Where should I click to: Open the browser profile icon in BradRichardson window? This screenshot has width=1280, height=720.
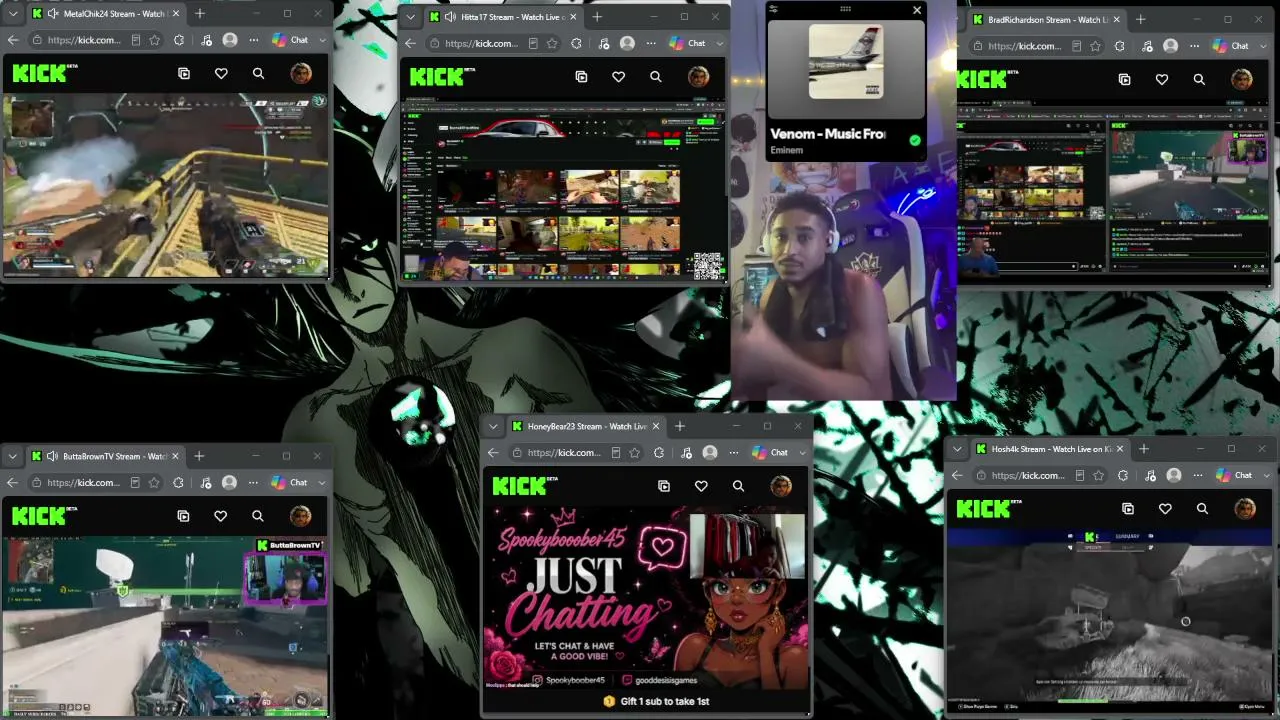click(1171, 46)
